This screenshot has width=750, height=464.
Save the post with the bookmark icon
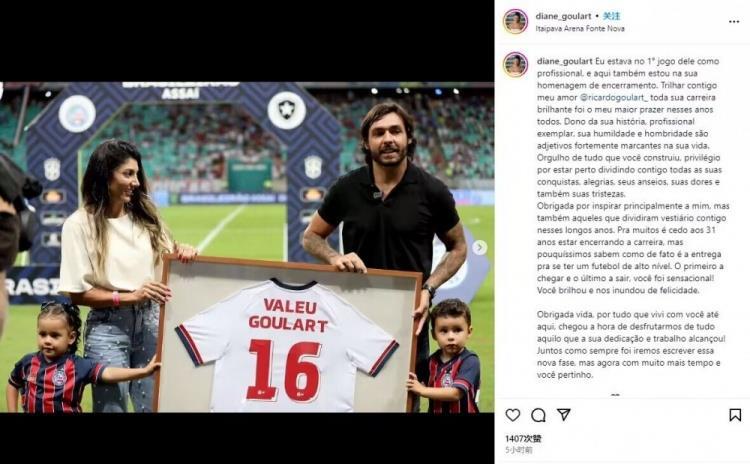735,415
